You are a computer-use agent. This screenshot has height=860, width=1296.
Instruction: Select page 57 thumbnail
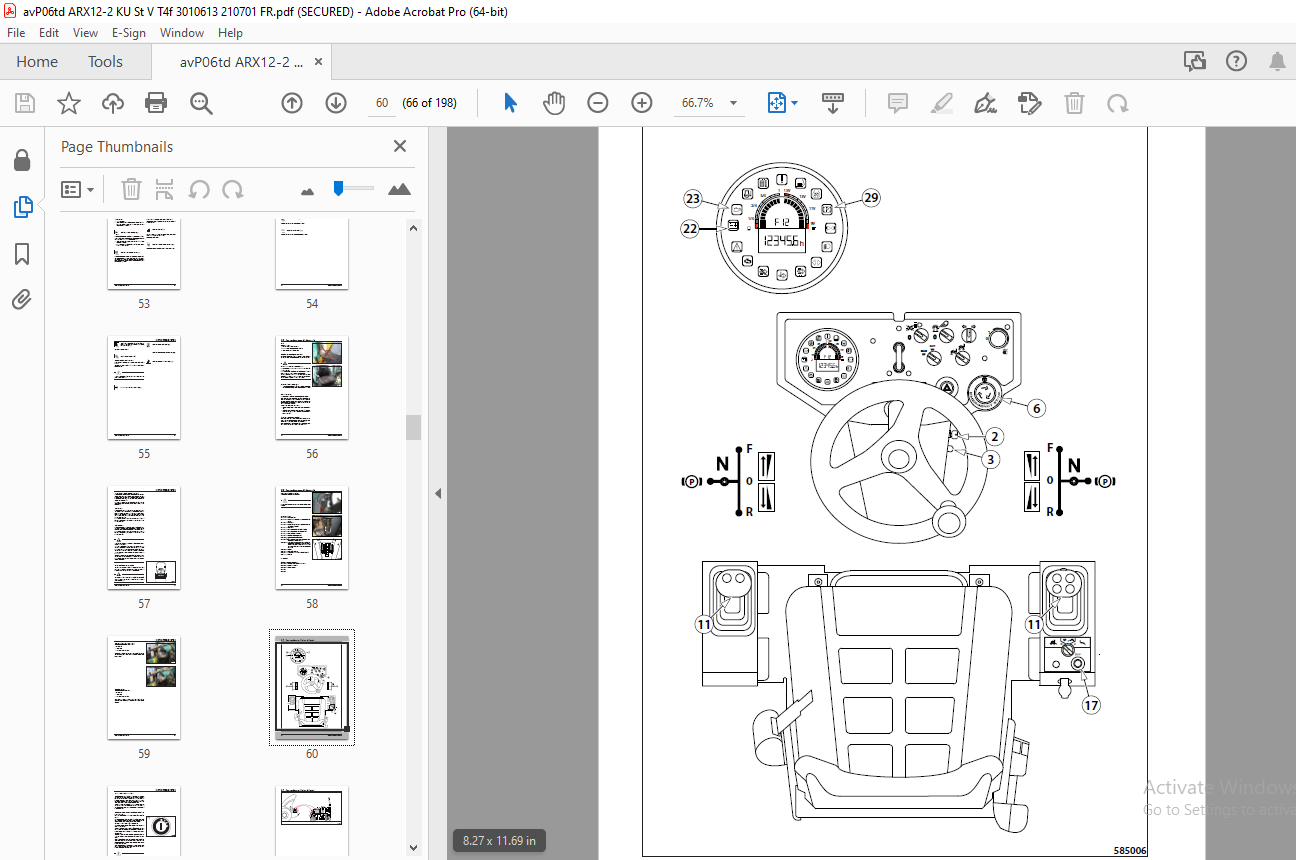[144, 538]
